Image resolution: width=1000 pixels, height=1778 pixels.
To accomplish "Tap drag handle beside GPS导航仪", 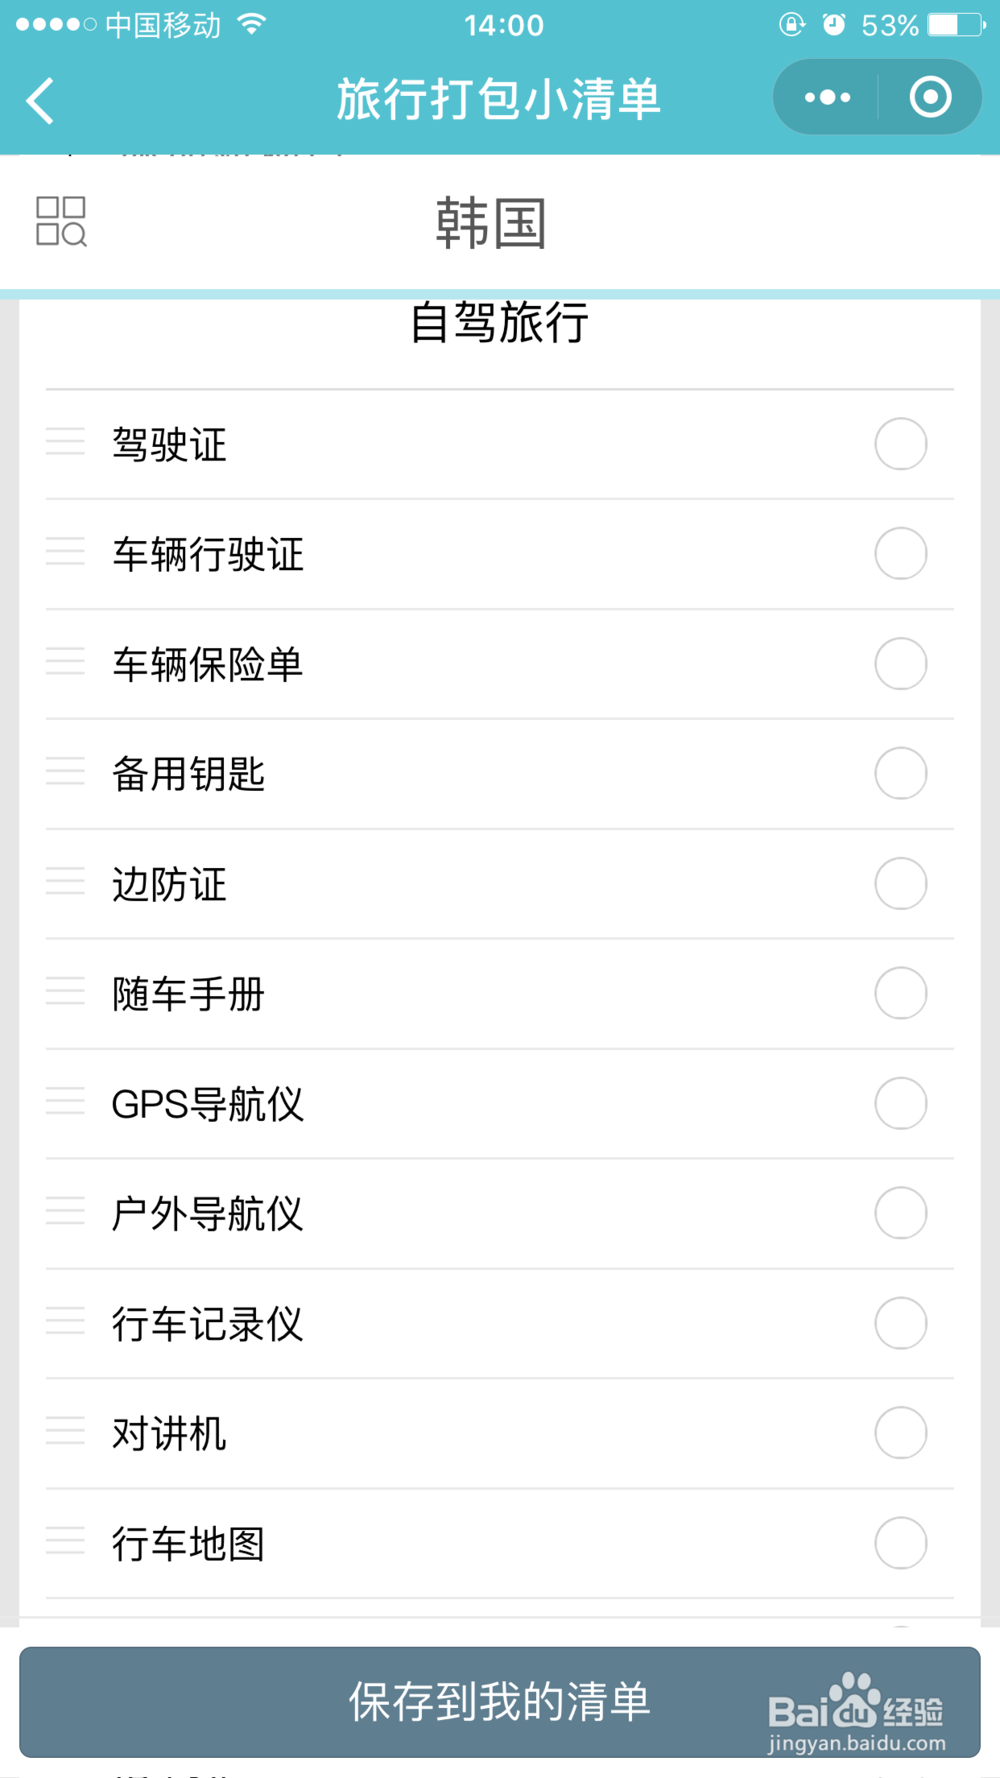I will (x=65, y=1102).
